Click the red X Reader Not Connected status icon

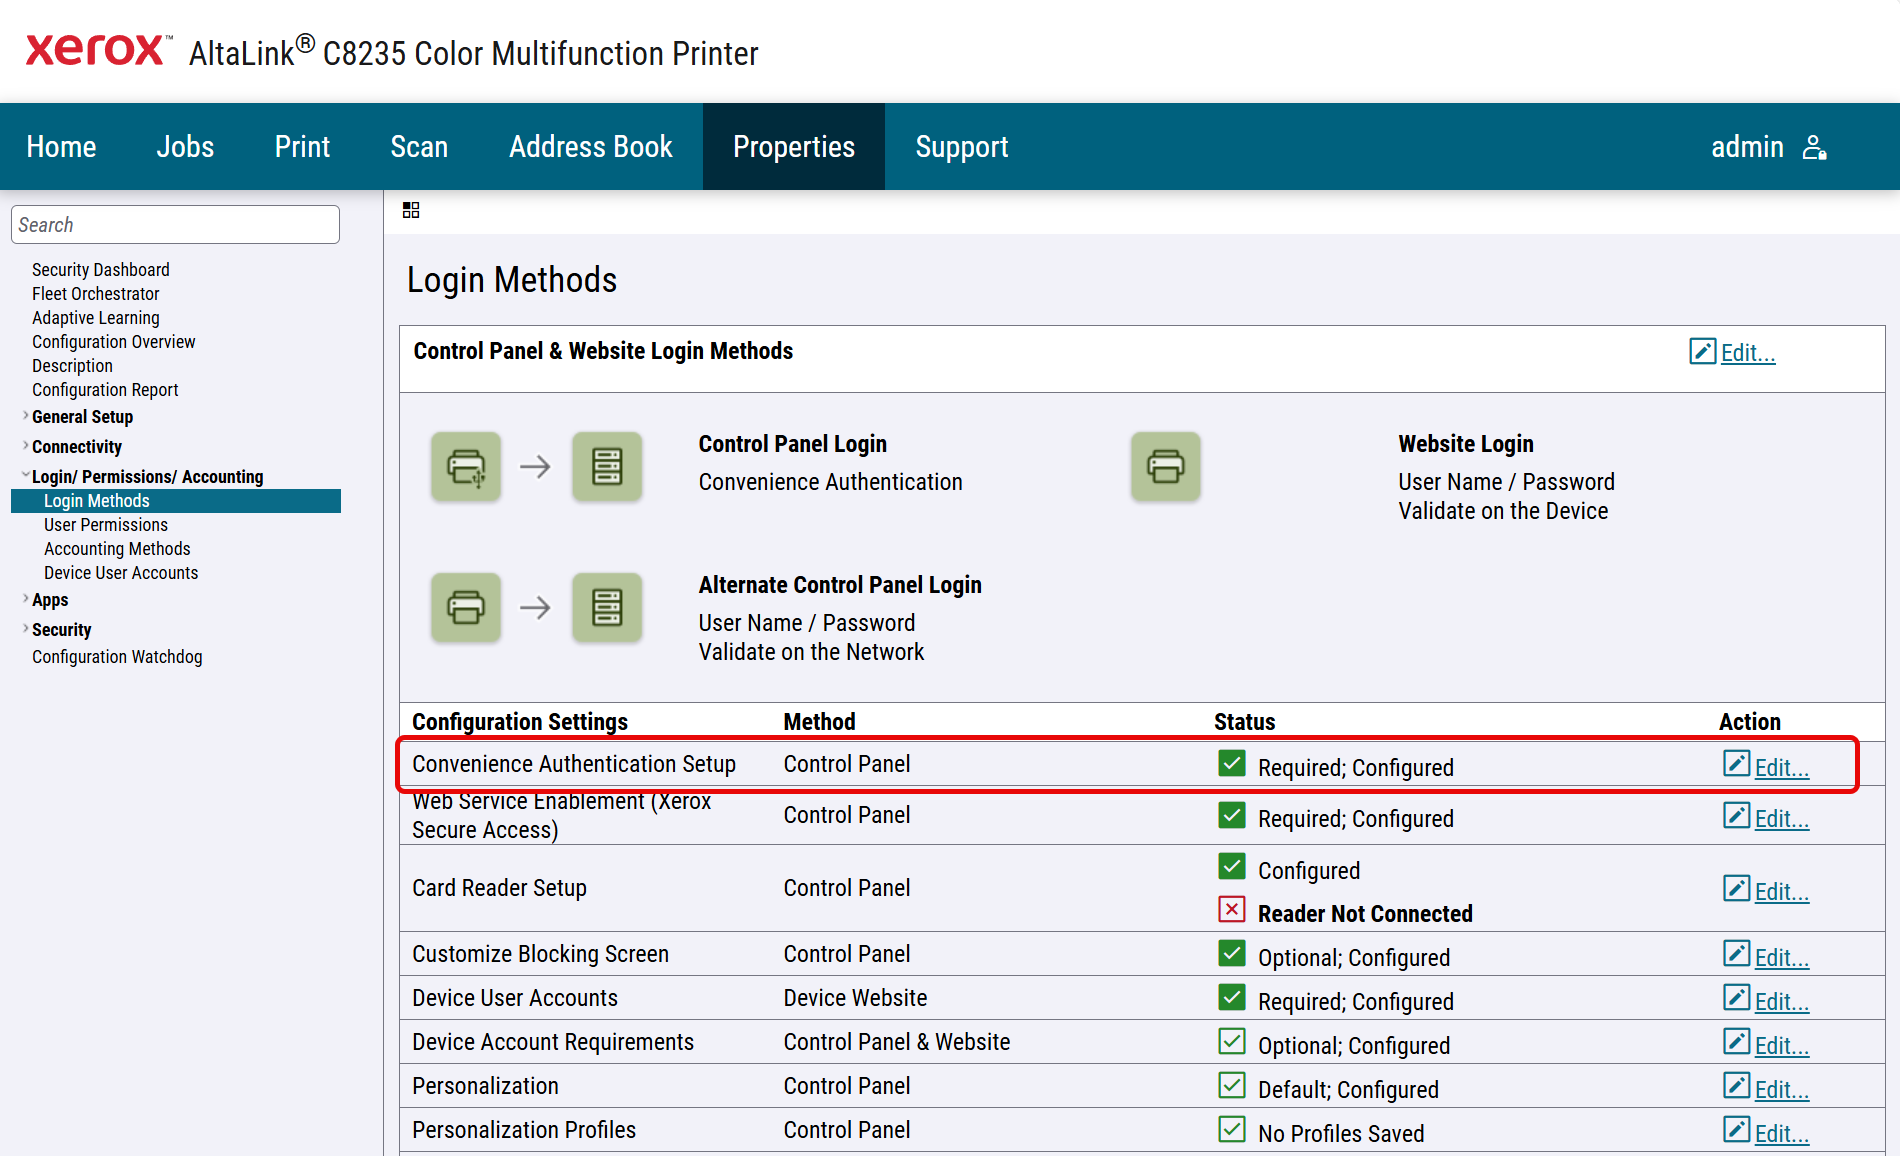pyautogui.click(x=1231, y=910)
